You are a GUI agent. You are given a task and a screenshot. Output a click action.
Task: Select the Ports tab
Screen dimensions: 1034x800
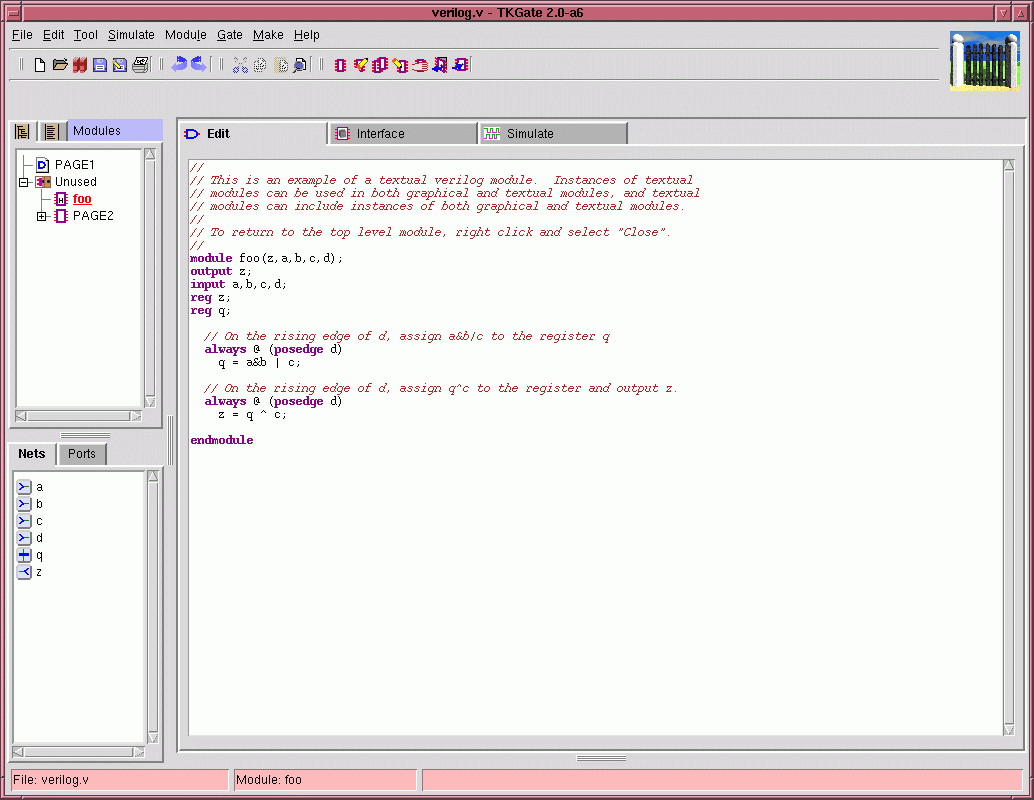[x=82, y=454]
